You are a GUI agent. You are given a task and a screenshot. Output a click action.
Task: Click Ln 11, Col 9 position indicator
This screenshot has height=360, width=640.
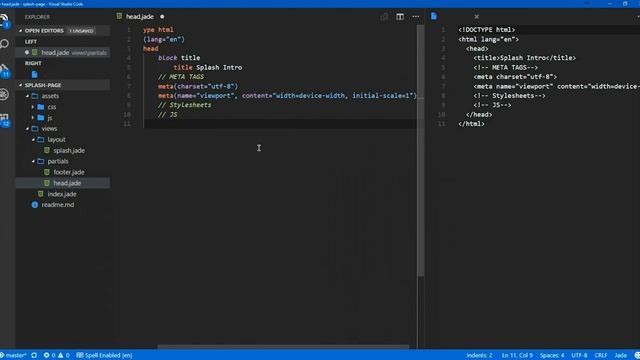[x=517, y=355]
